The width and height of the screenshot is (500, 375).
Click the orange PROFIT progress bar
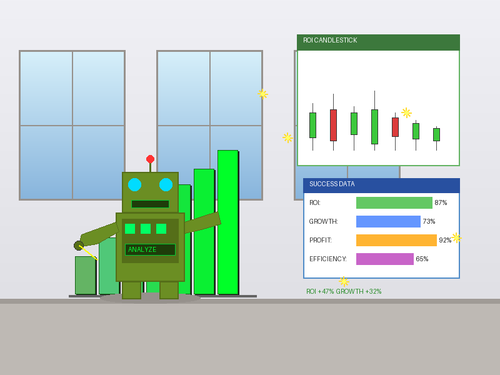click(396, 240)
